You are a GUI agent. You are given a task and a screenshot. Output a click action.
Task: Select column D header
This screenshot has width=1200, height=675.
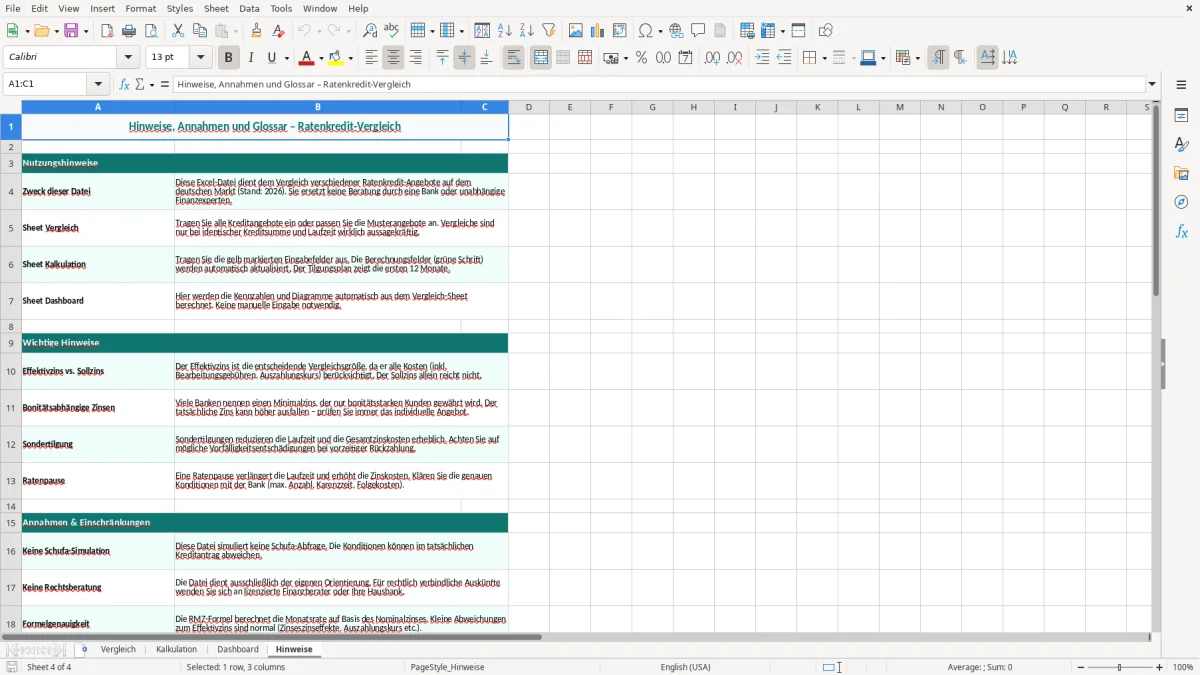tap(528, 107)
